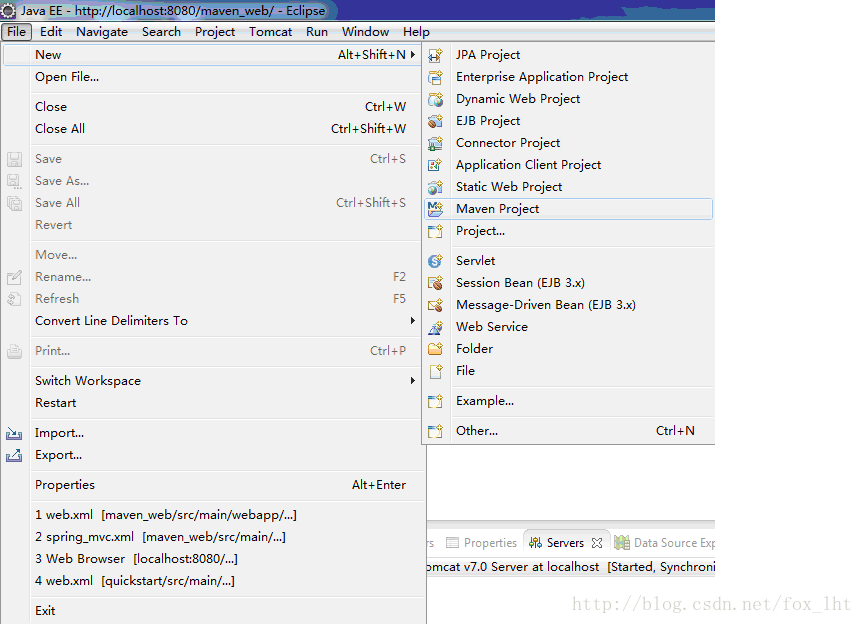Open the Navigate menu
This screenshot has width=864, height=624.
pyautogui.click(x=102, y=32)
